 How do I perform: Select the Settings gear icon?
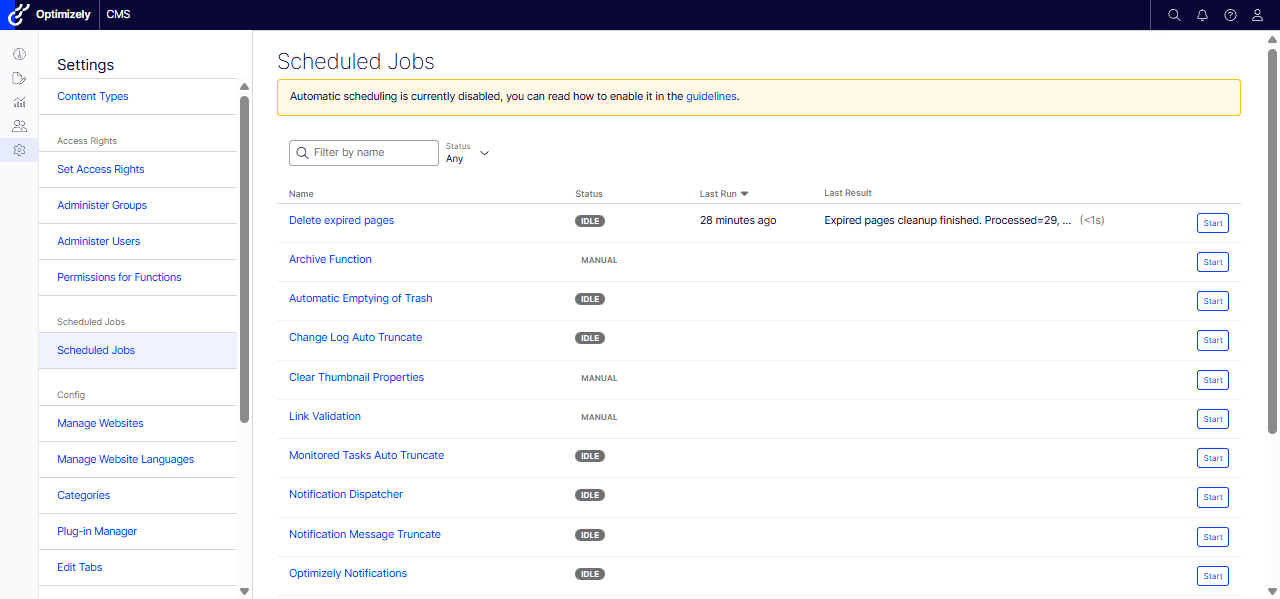[18, 150]
